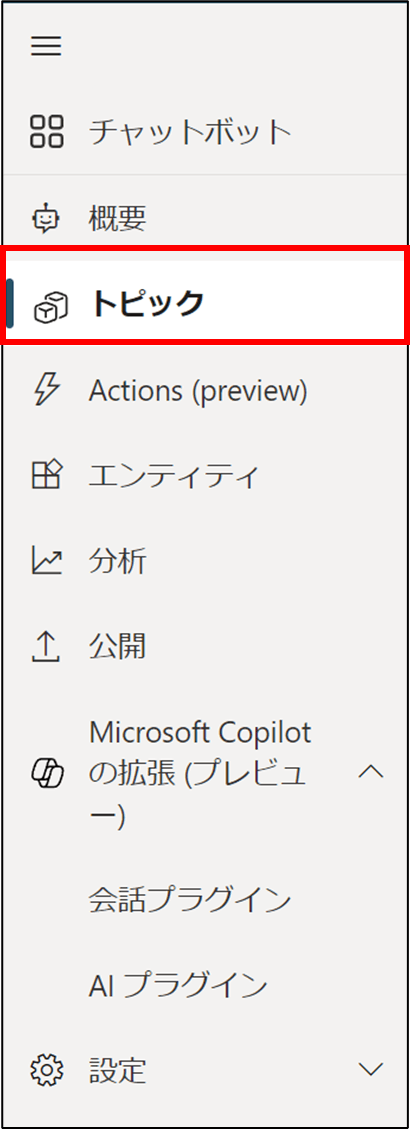Viewport: 410px width, 1129px height.
Task: Click the 概要 bot icon
Action: tap(47, 218)
